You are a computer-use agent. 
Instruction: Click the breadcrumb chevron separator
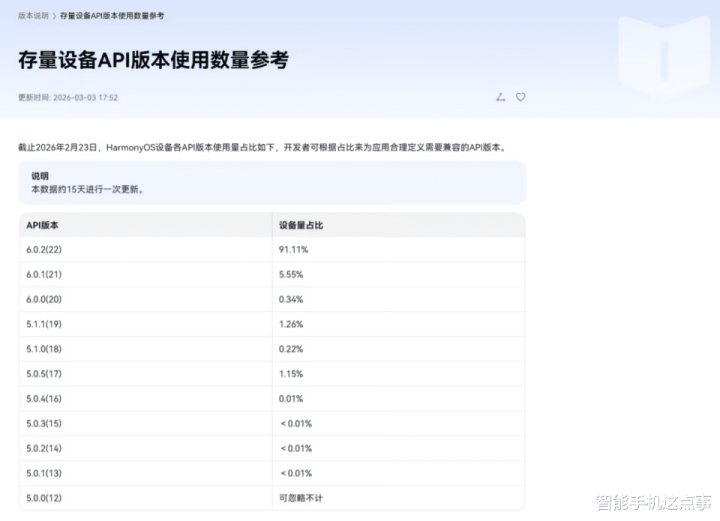pyautogui.click(x=54, y=16)
